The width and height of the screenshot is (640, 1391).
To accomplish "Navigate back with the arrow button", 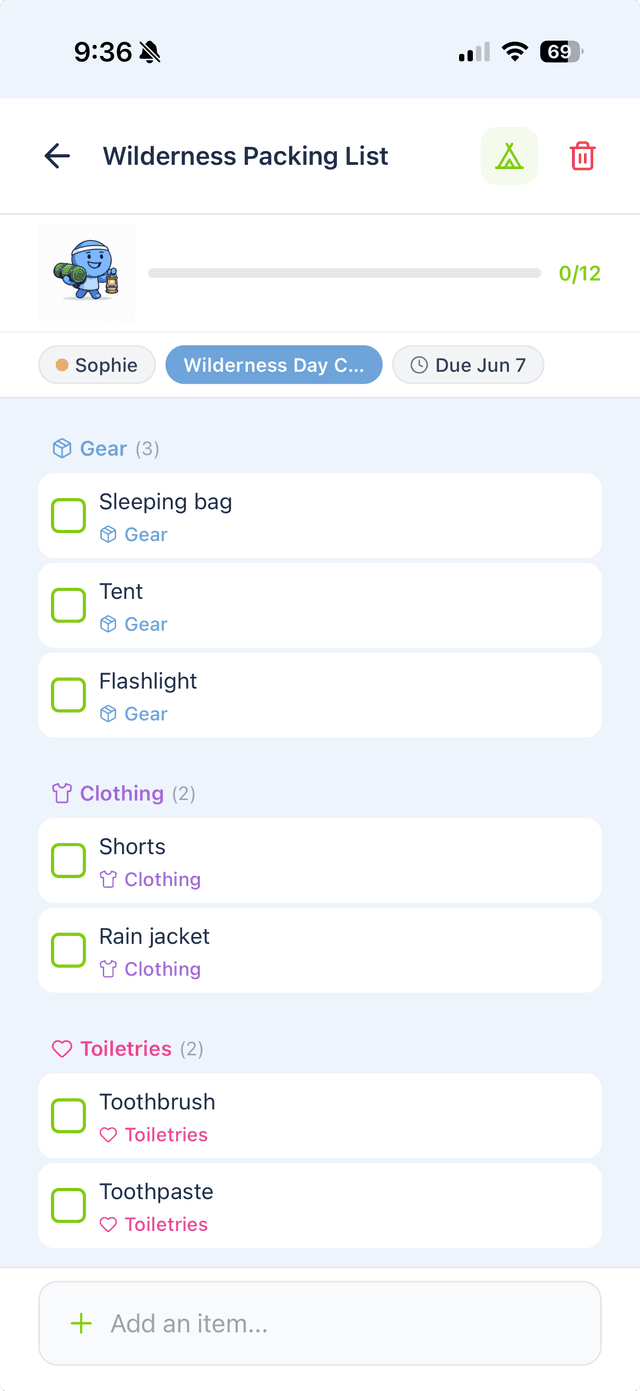I will 57,156.
